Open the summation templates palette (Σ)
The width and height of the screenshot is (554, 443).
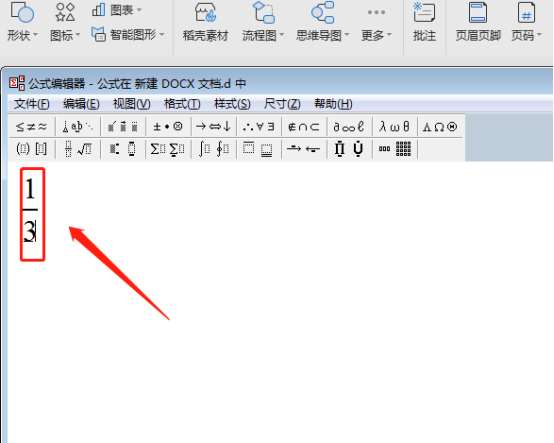(x=168, y=149)
